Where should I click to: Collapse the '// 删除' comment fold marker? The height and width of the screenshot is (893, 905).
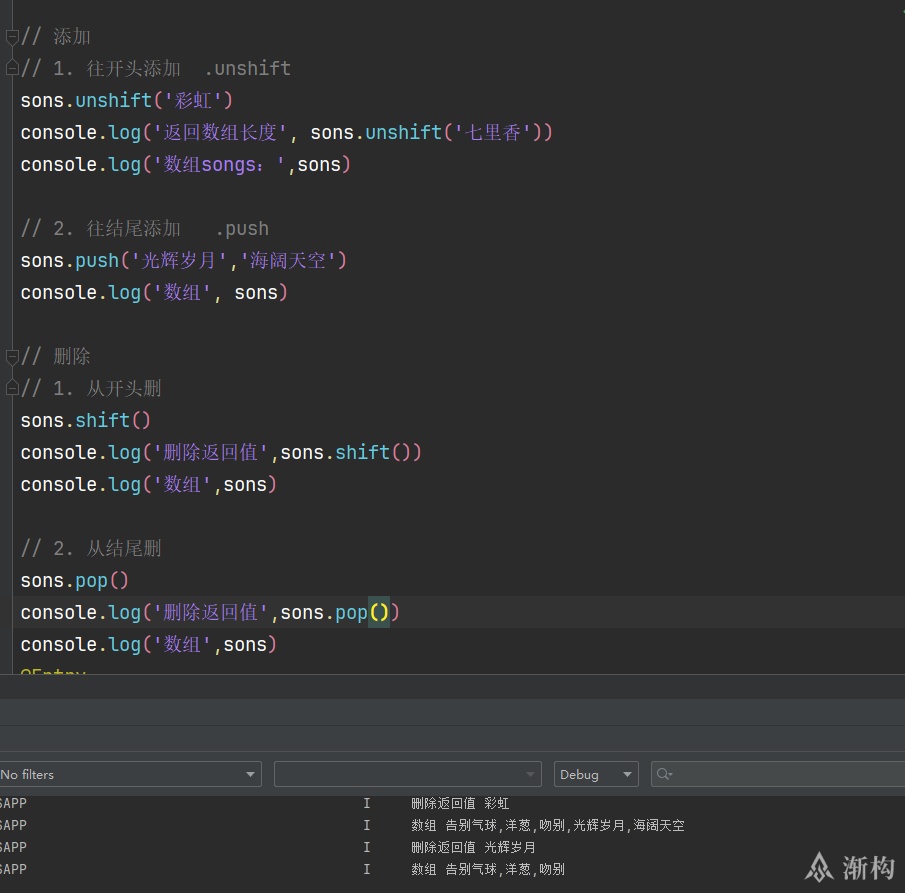click(x=12, y=357)
